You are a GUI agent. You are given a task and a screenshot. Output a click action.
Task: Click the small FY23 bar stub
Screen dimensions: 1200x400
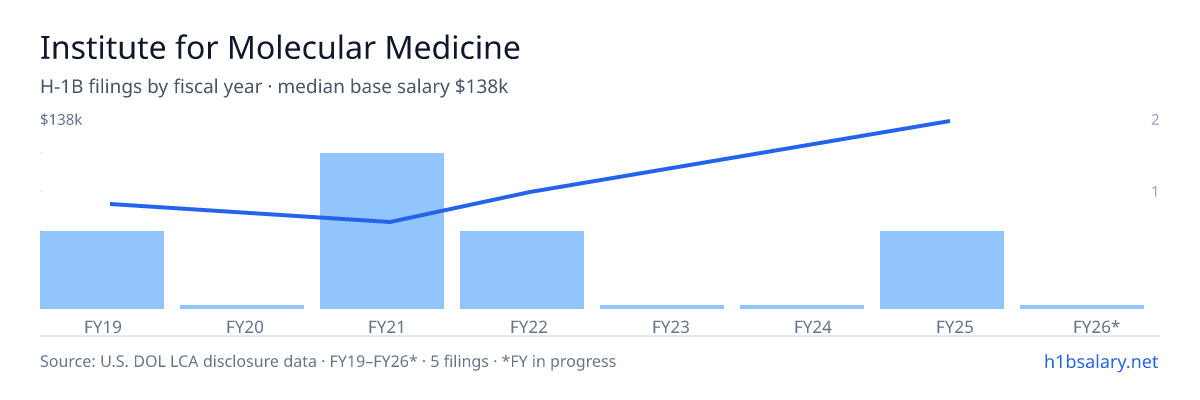coord(662,307)
